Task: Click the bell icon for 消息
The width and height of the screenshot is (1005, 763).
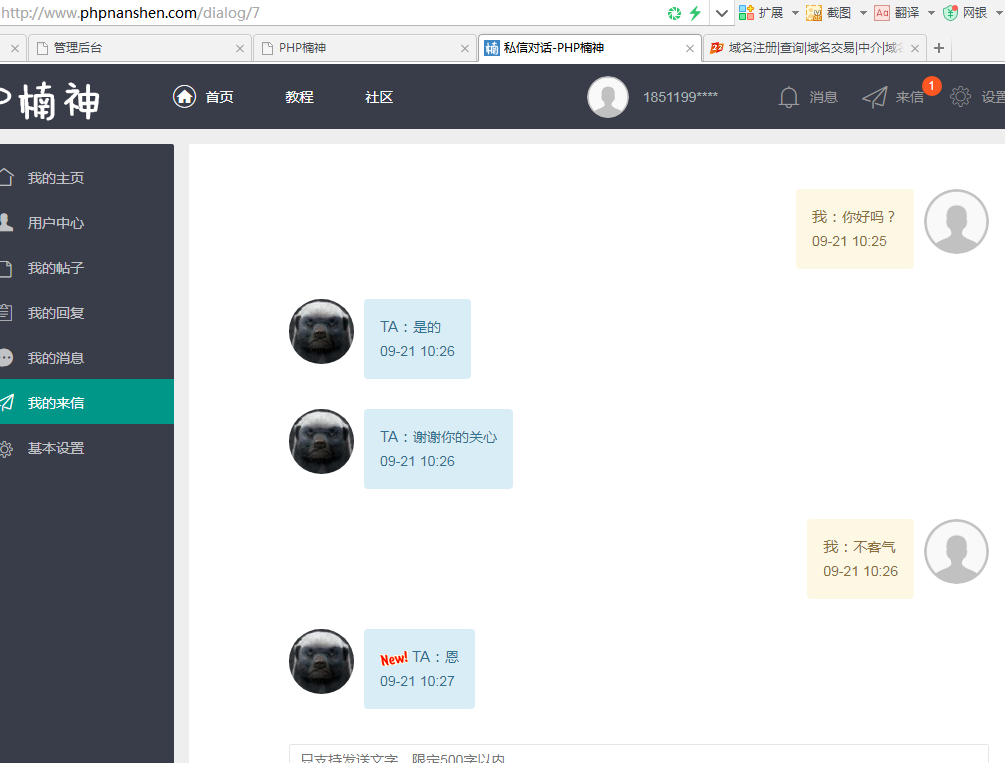Action: (788, 97)
